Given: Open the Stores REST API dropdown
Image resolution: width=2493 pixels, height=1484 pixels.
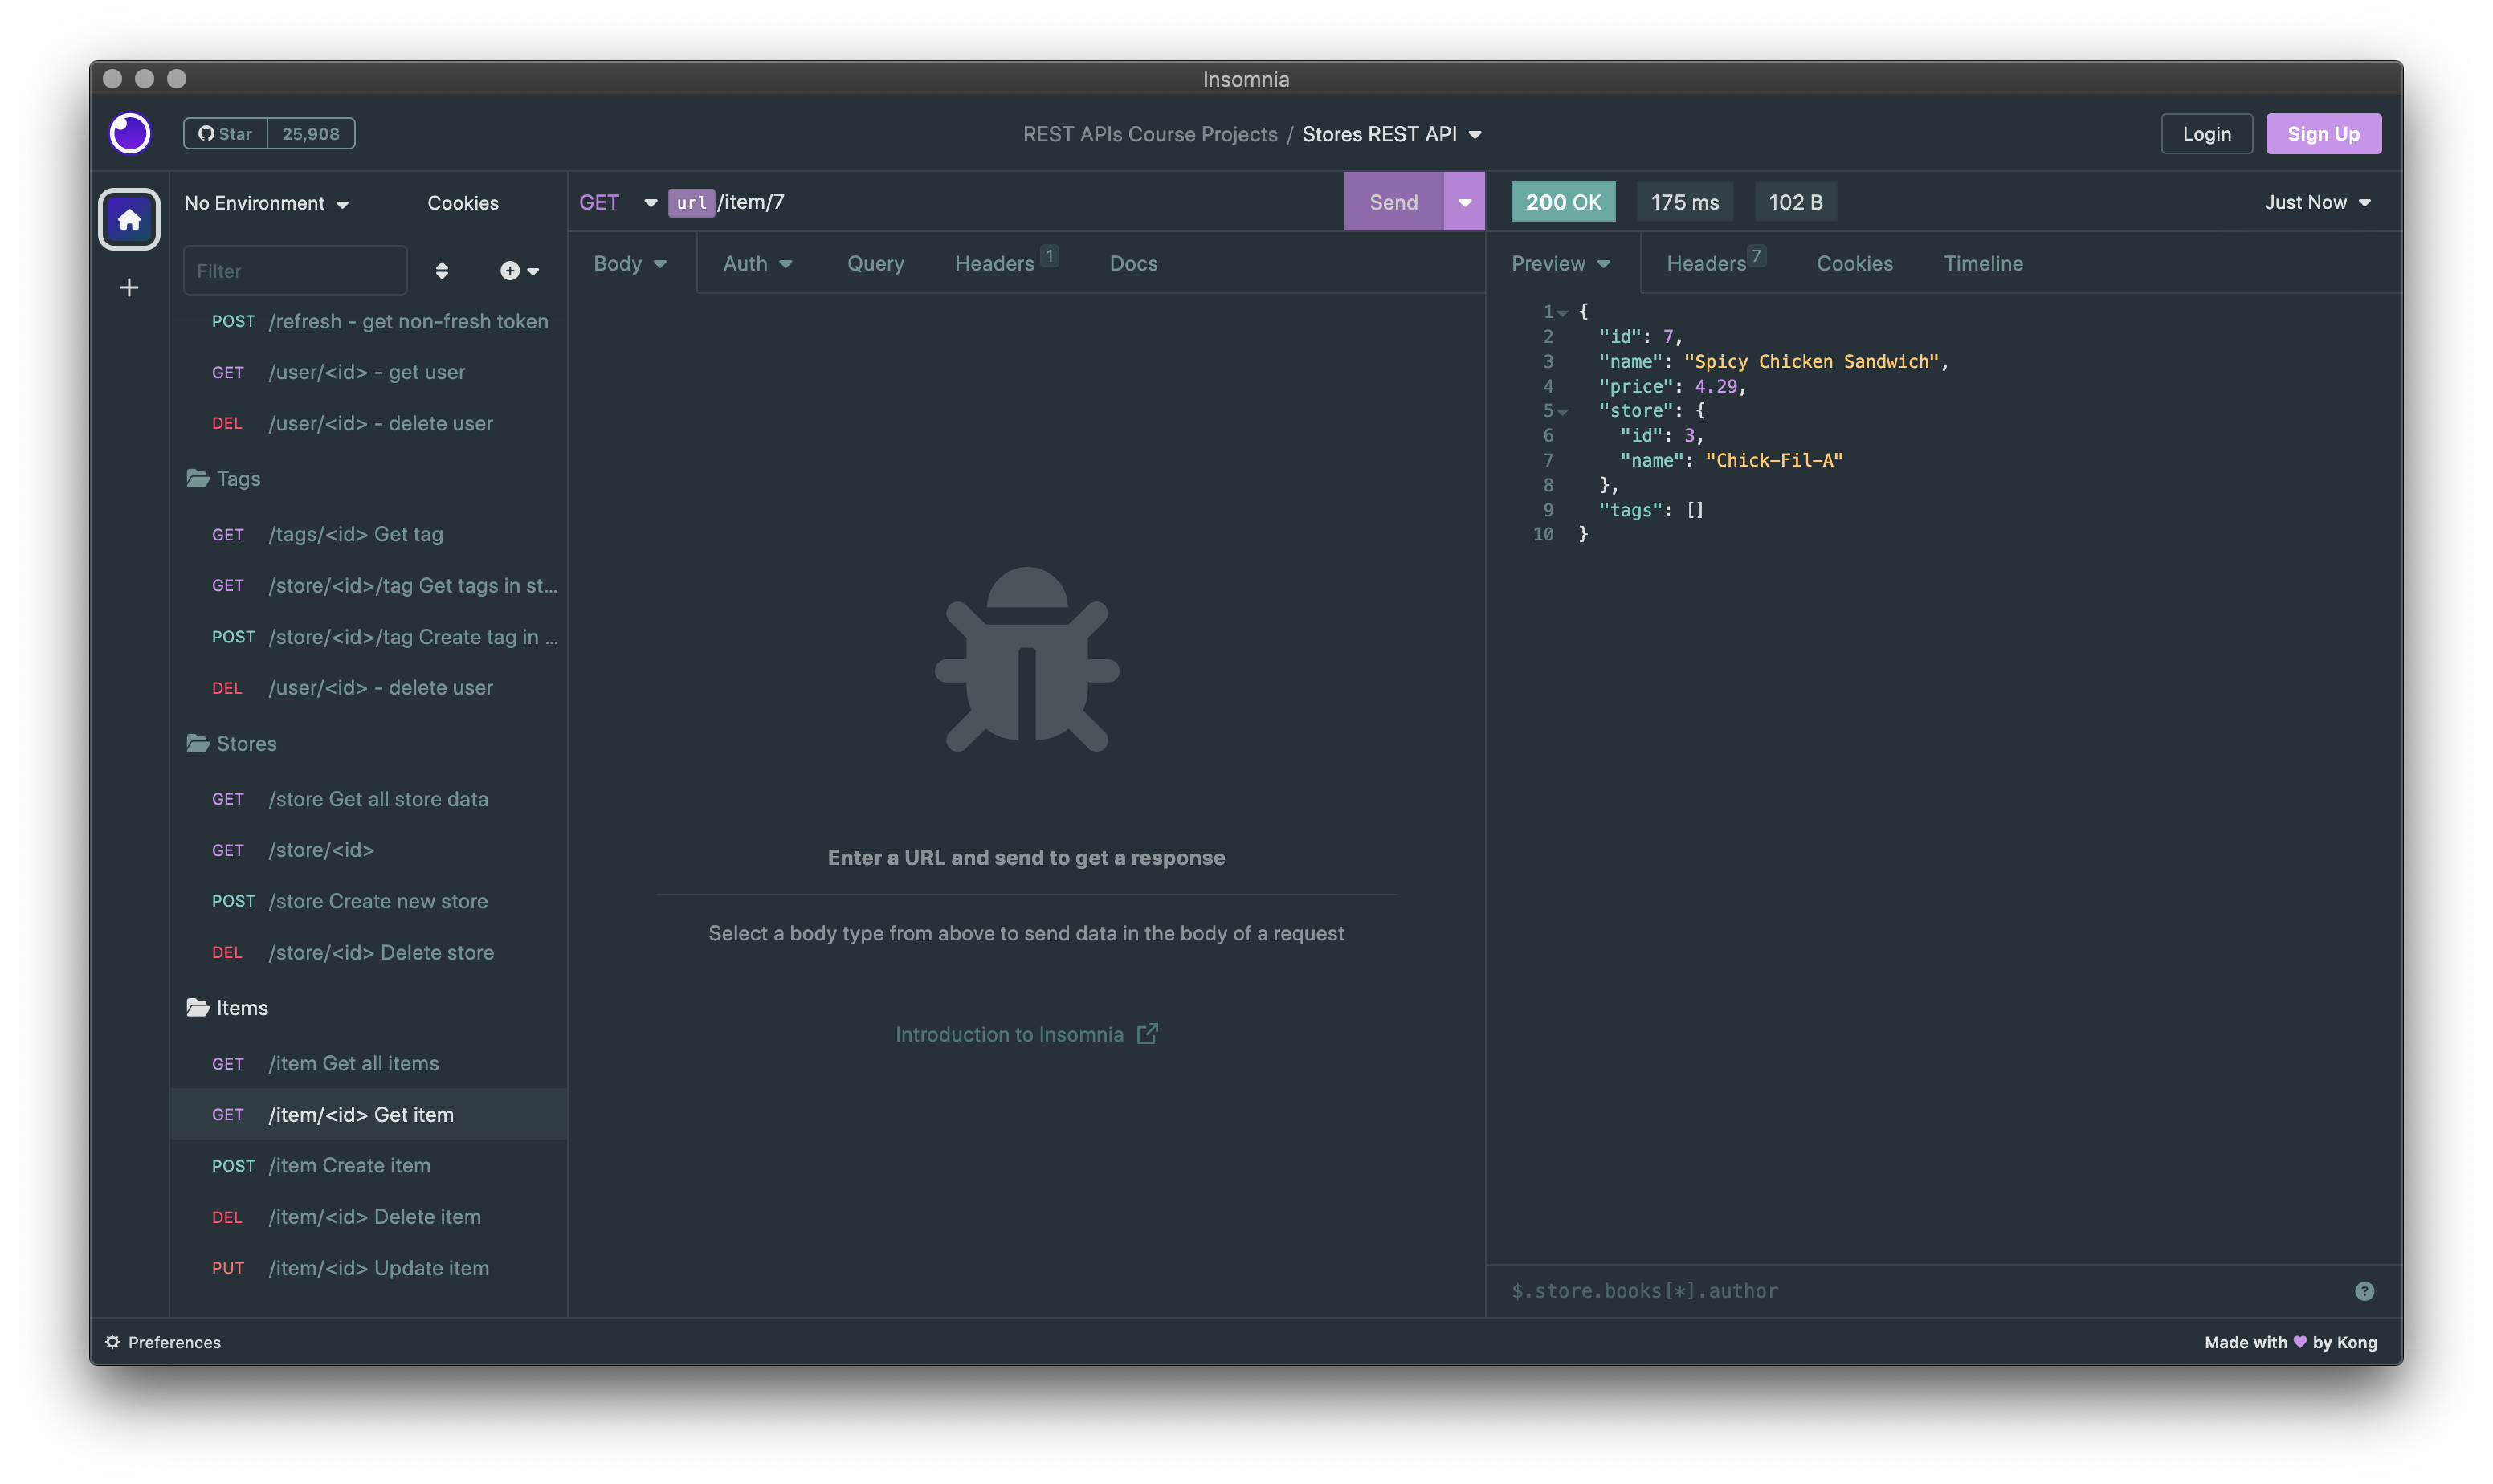Looking at the screenshot, I should (1391, 134).
